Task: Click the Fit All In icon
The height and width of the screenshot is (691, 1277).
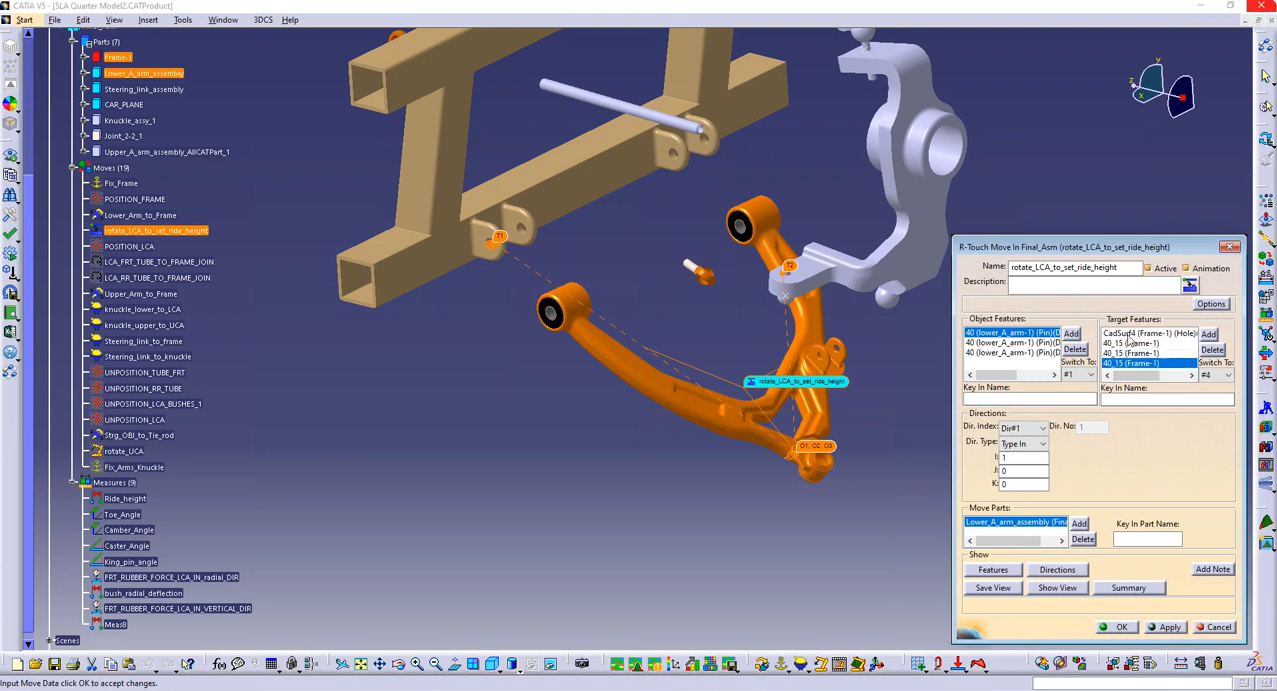Action: pyautogui.click(x=361, y=663)
